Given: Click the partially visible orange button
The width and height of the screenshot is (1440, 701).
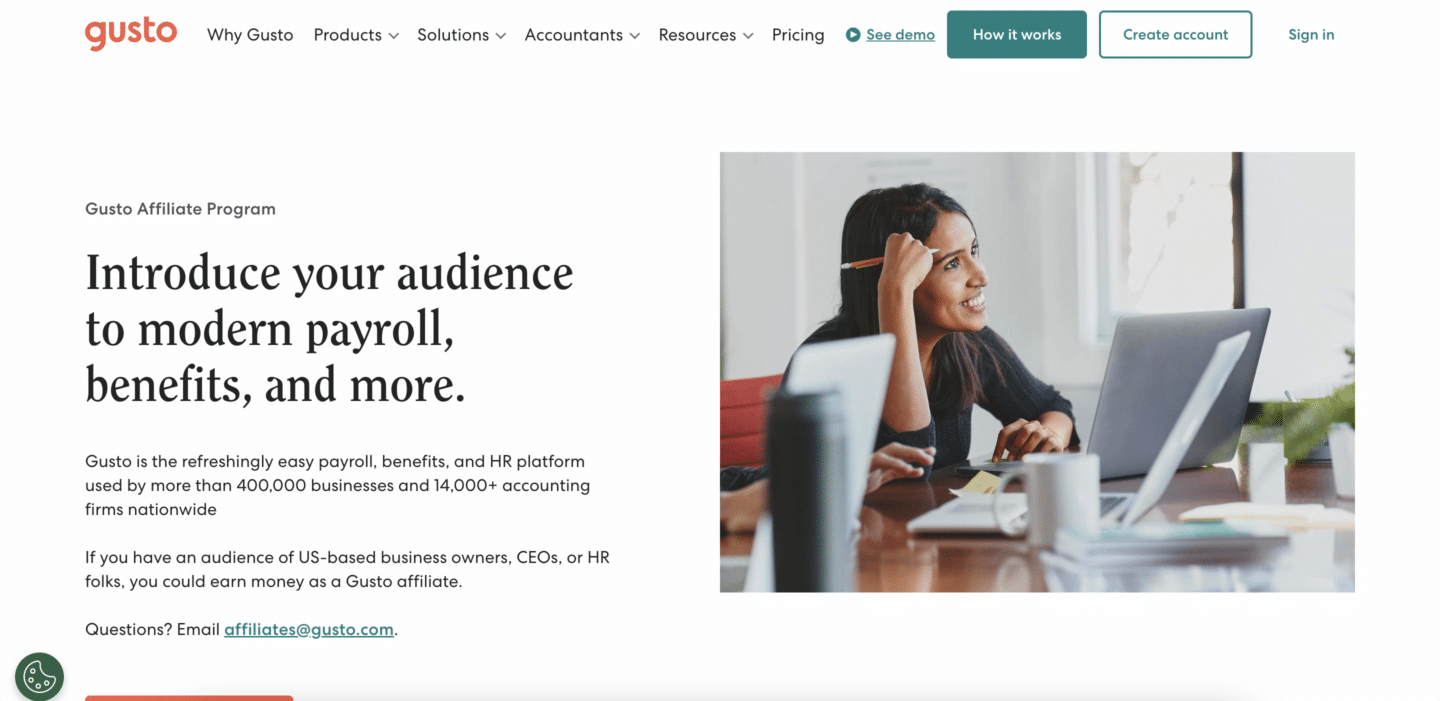Looking at the screenshot, I should pyautogui.click(x=189, y=697).
